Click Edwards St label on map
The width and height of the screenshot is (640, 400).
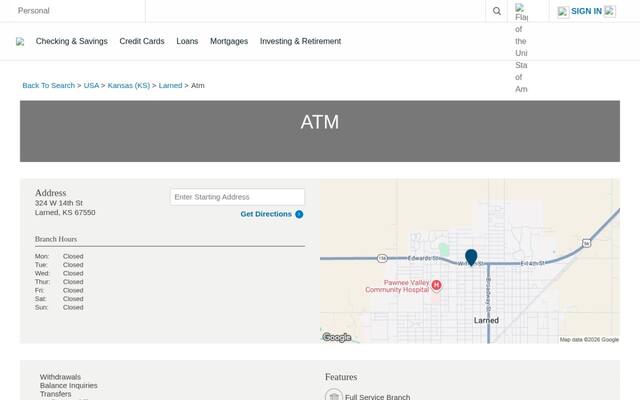click(x=423, y=258)
